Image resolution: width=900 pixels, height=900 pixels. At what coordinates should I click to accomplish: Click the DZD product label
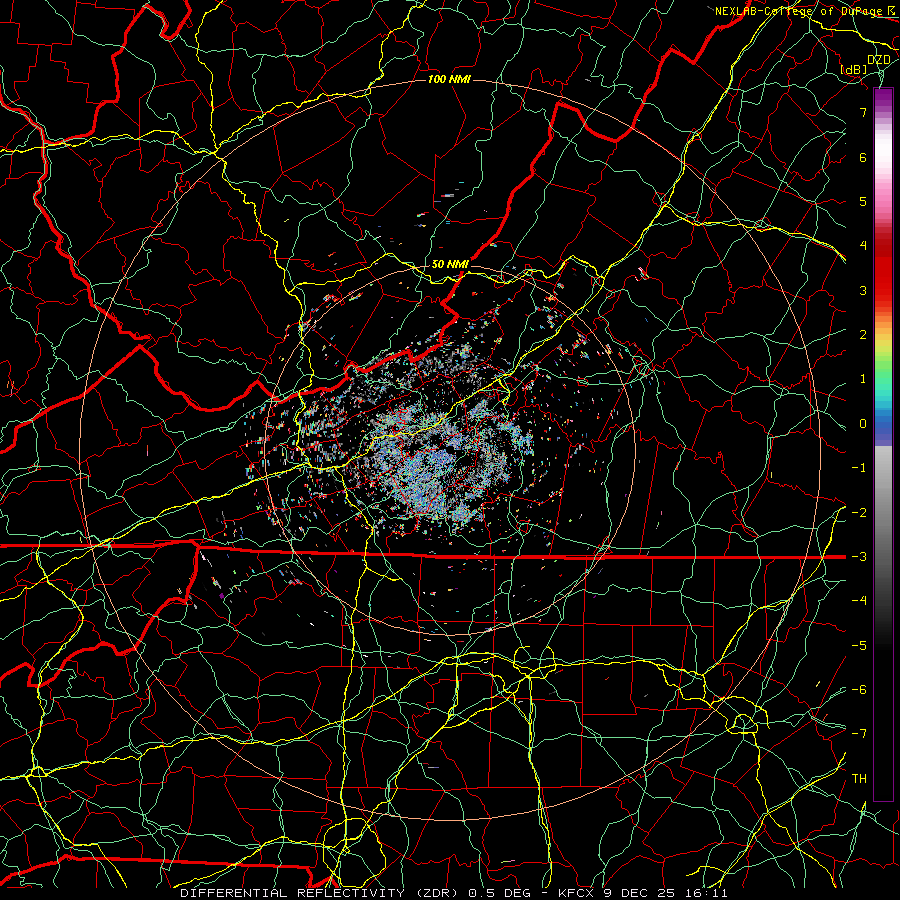click(x=878, y=60)
